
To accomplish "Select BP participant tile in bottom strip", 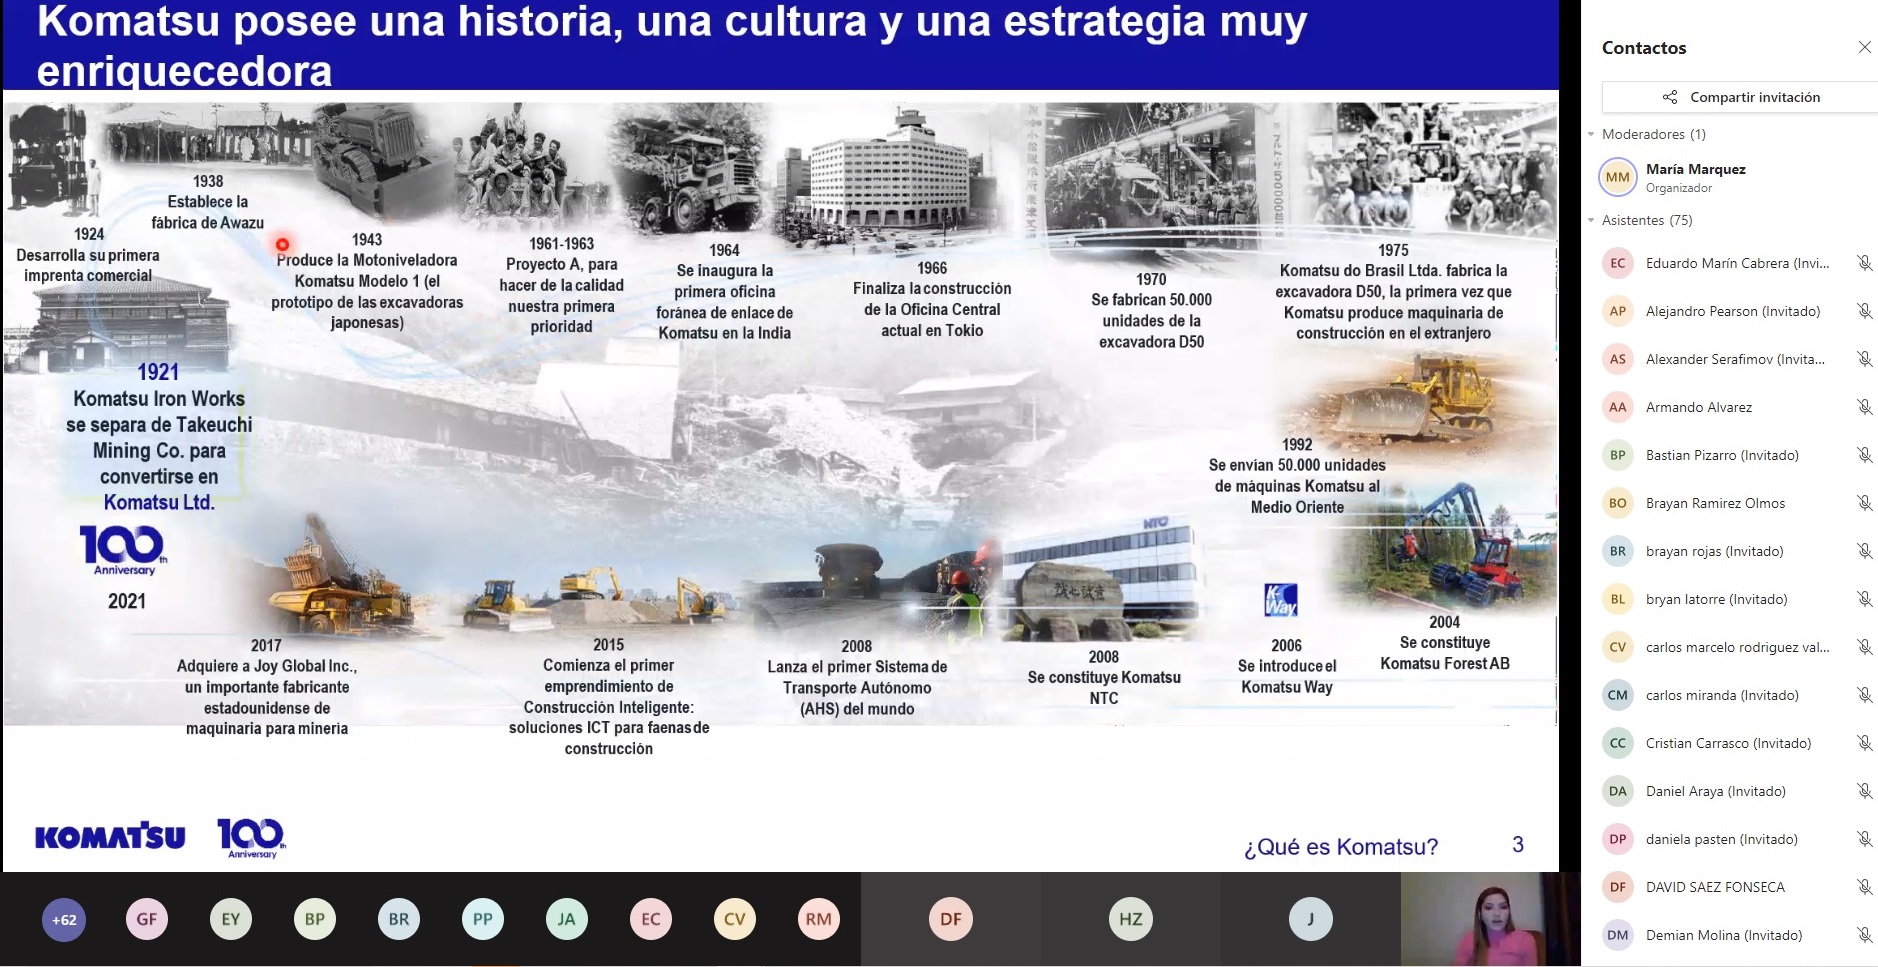I will (315, 920).
